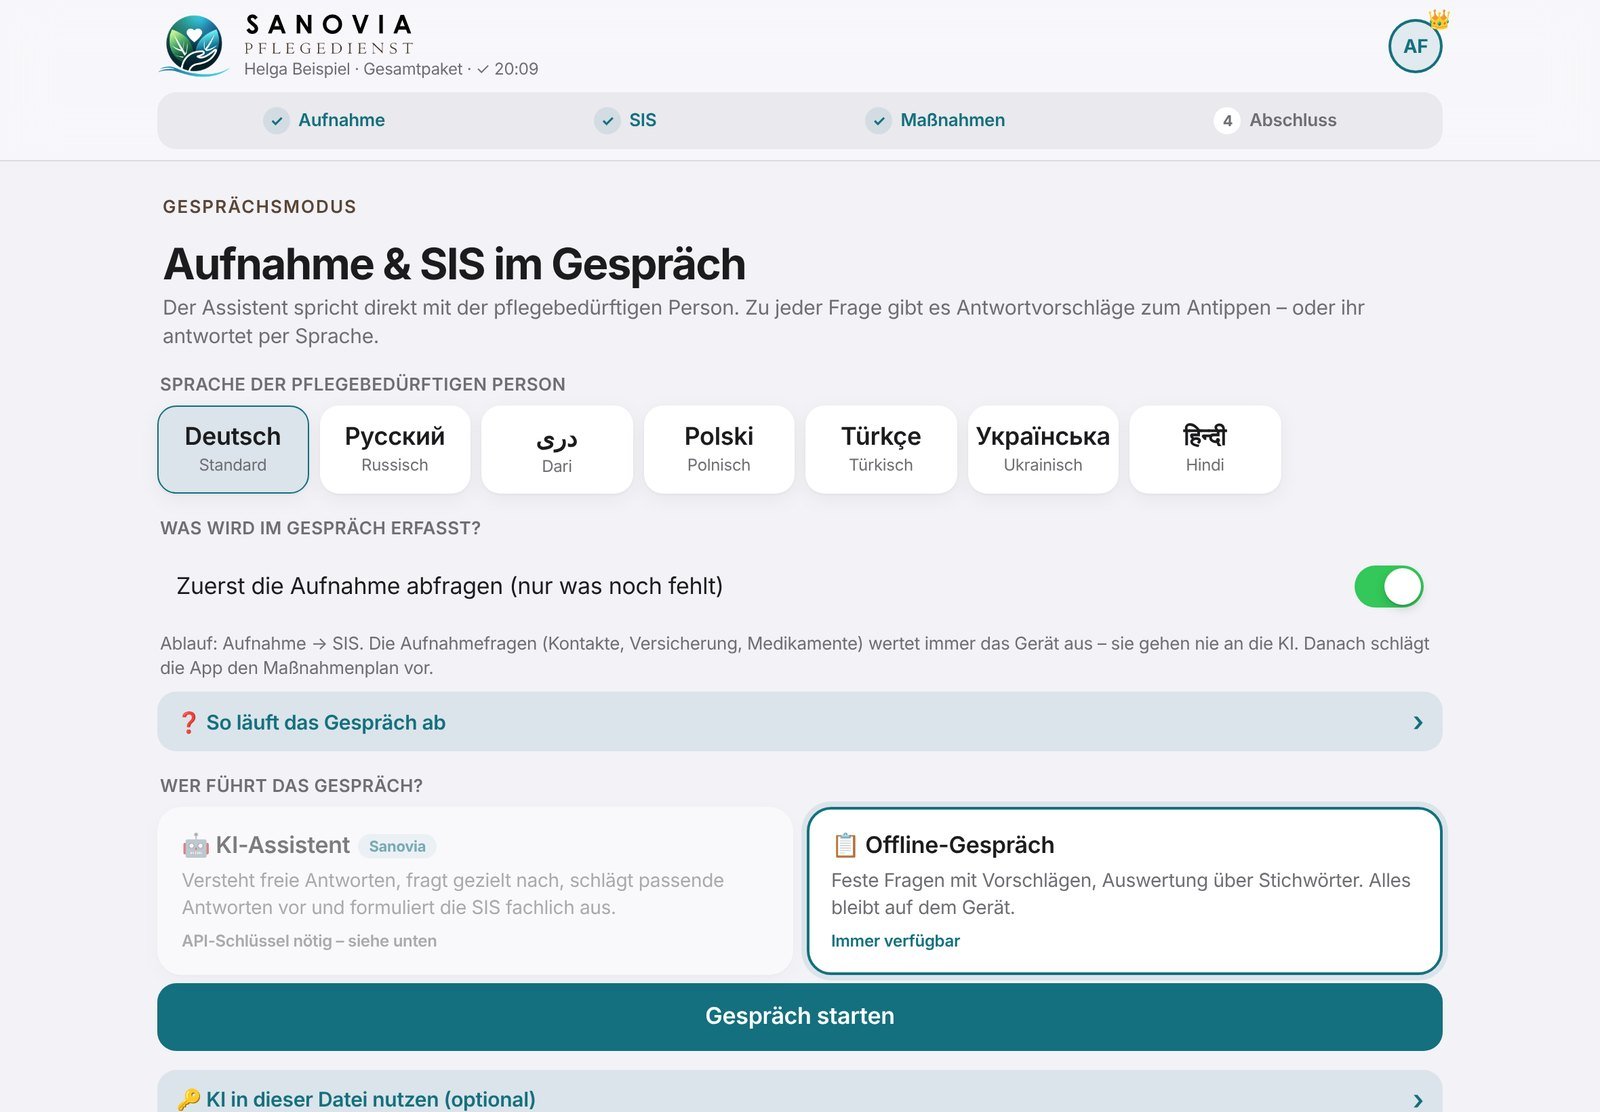Select Русский (Russisch) language

coord(395,449)
